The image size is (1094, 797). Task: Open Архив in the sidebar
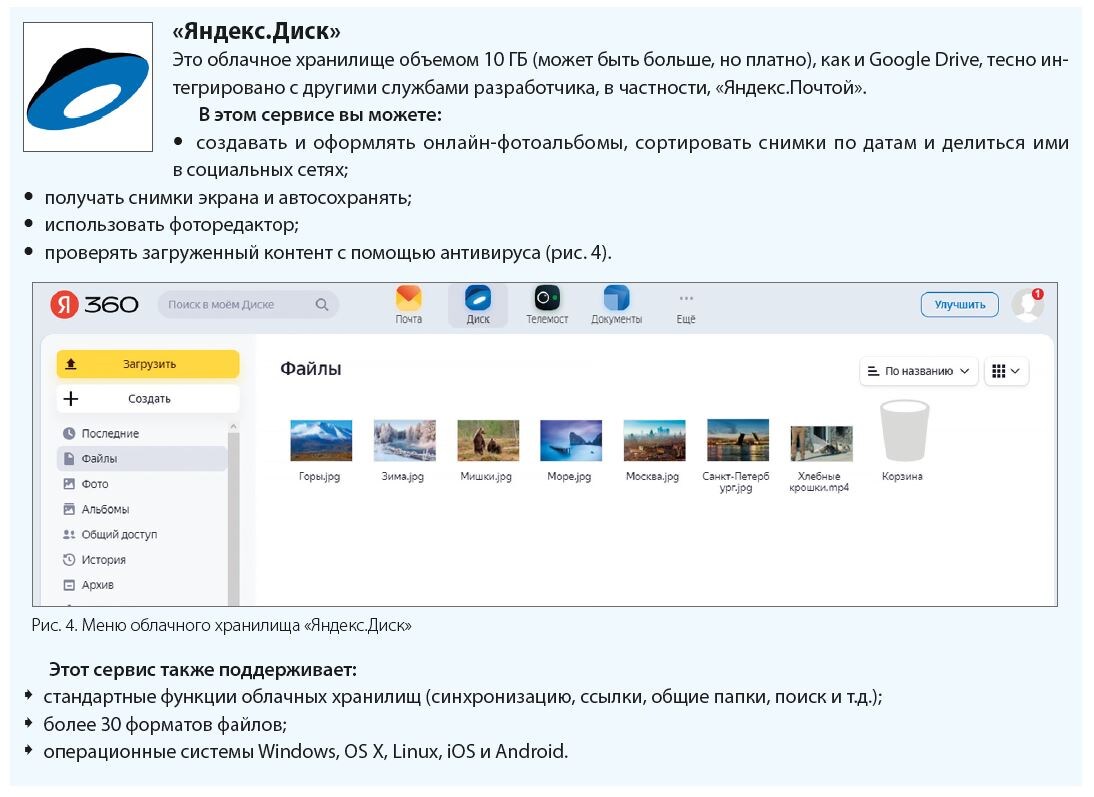click(142, 585)
